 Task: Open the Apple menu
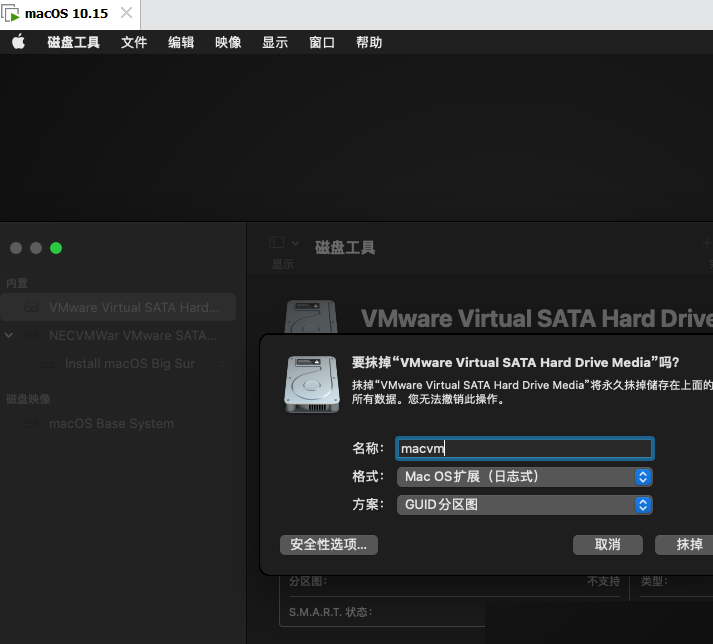point(18,42)
